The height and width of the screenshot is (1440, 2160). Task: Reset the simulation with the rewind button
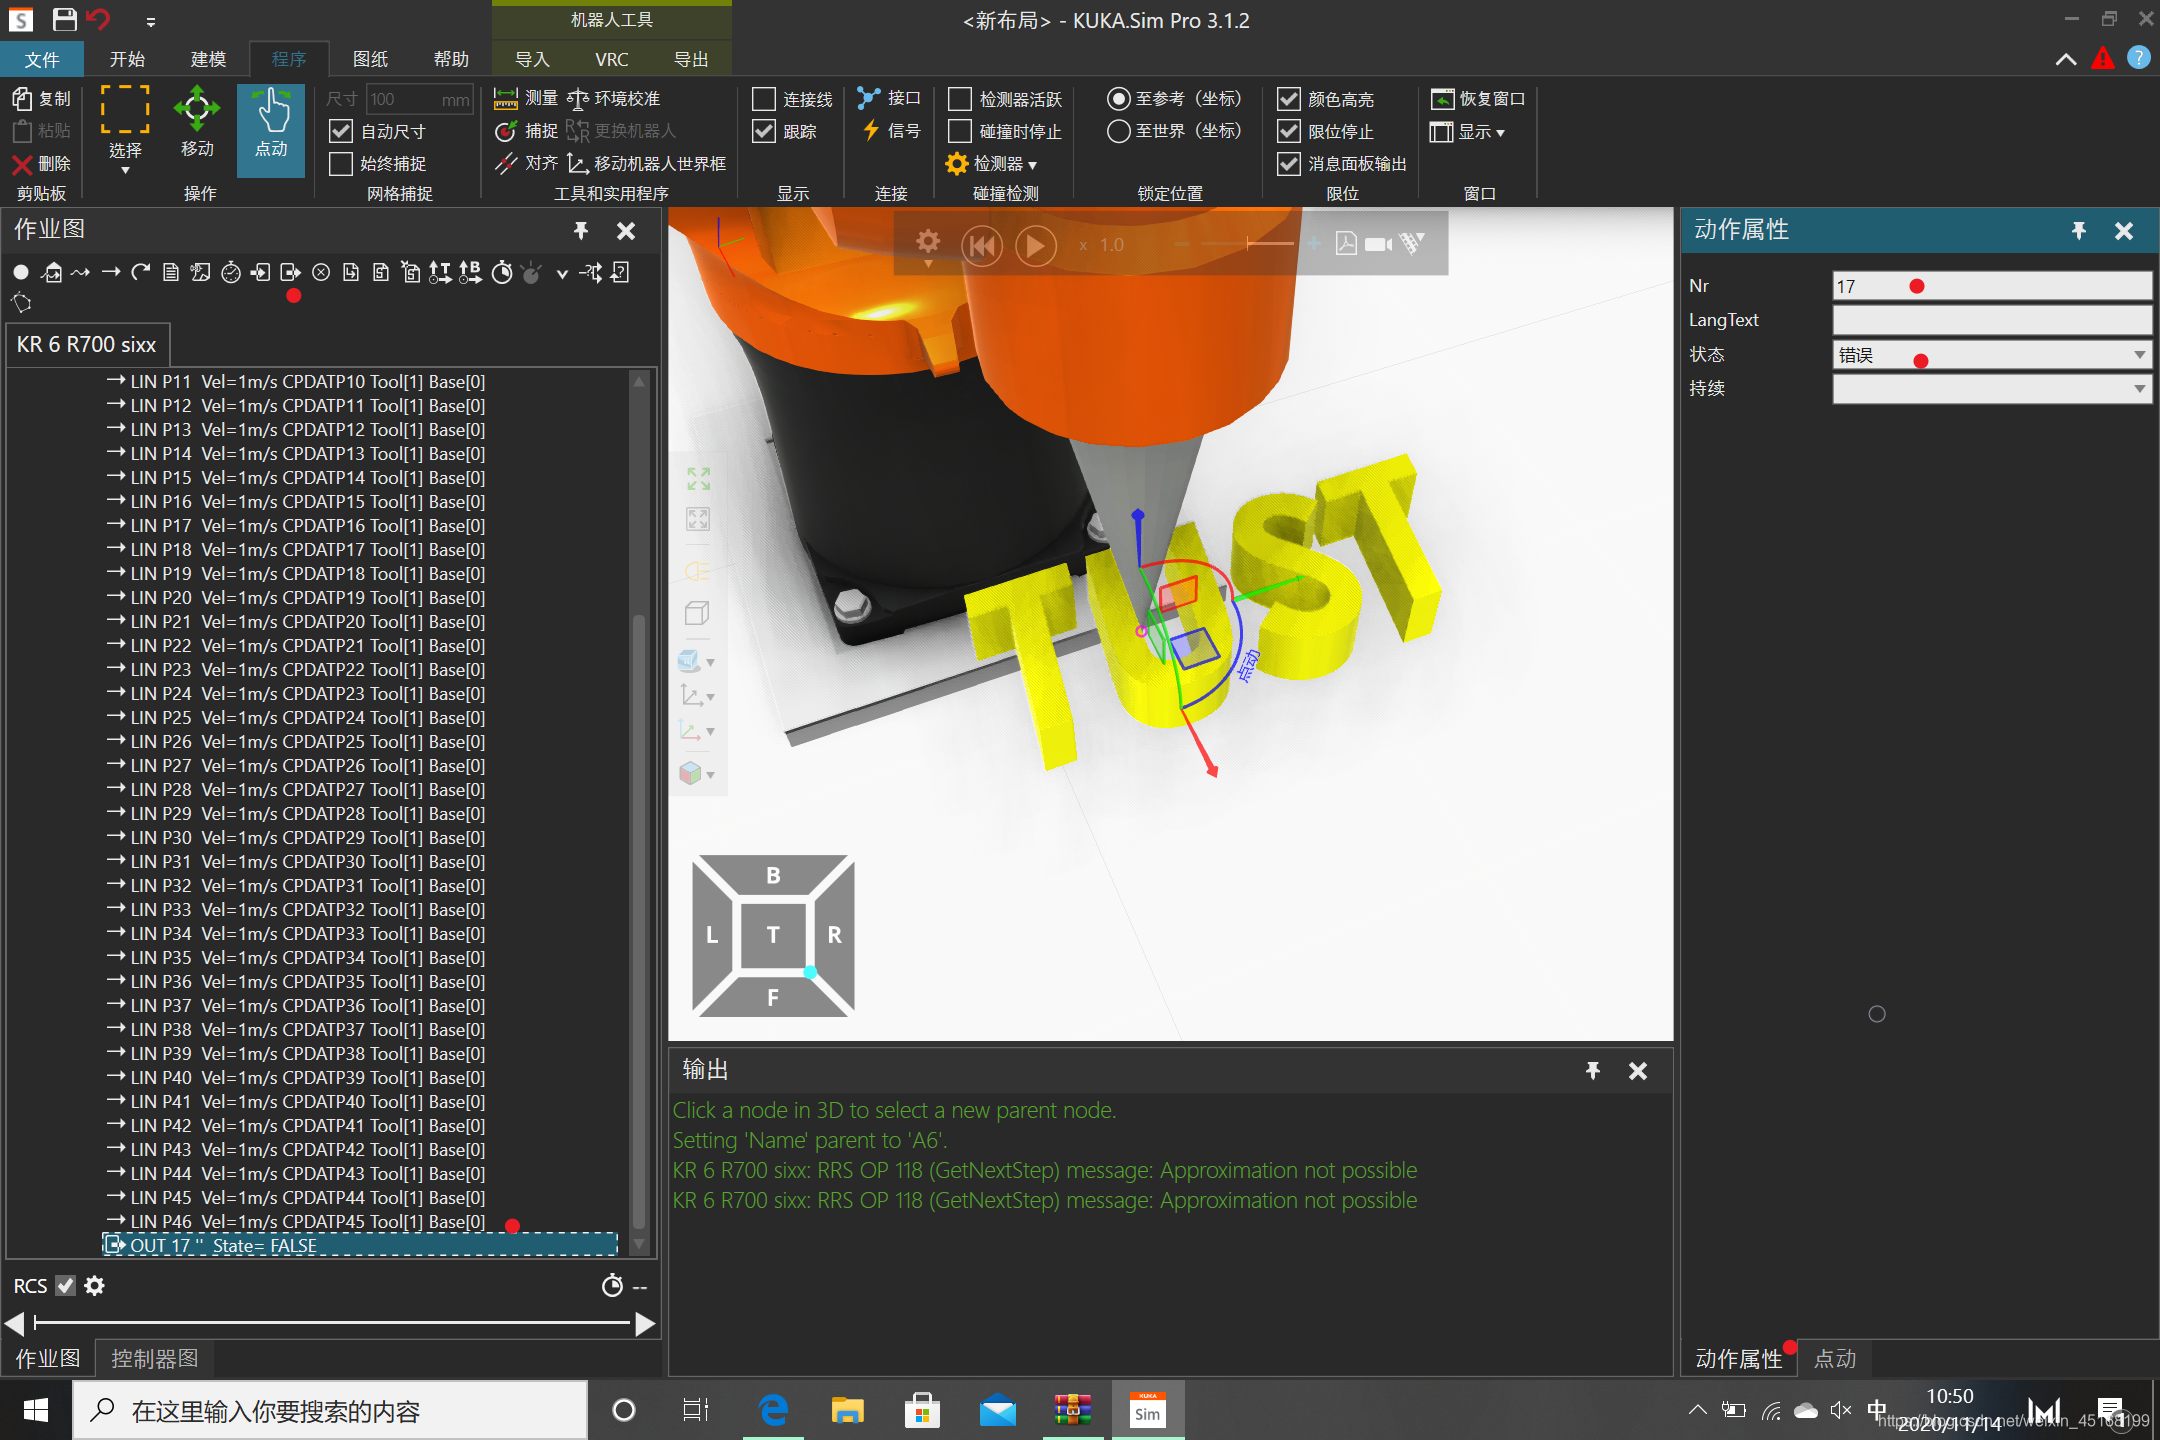pyautogui.click(x=981, y=245)
